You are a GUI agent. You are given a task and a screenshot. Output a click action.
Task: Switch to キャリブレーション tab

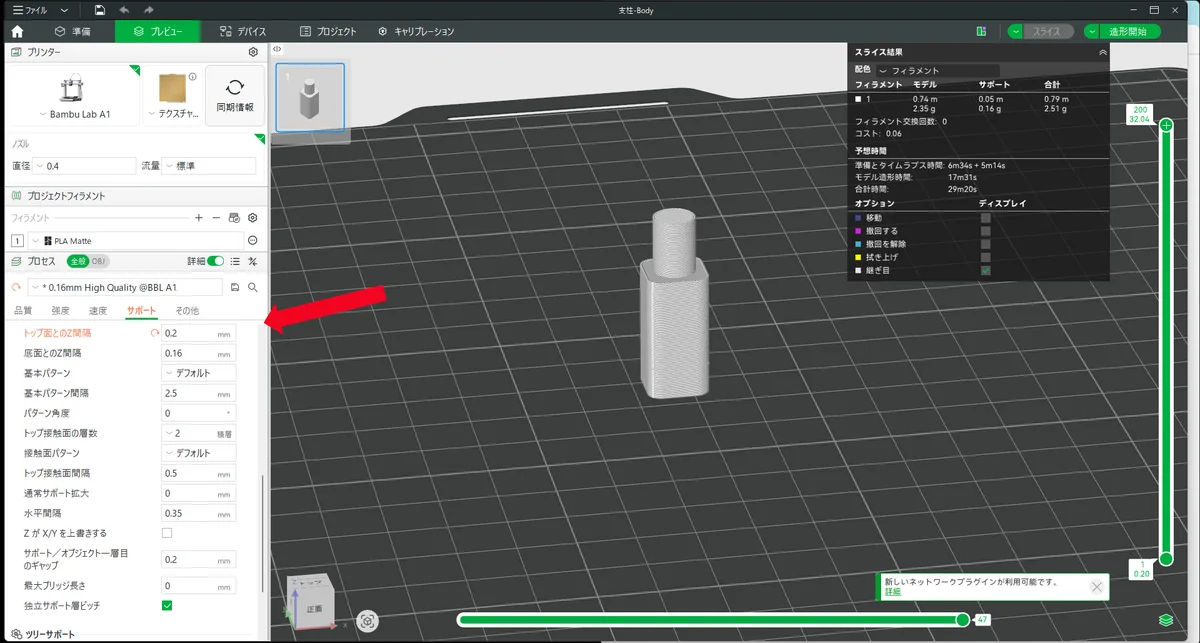pyautogui.click(x=417, y=31)
